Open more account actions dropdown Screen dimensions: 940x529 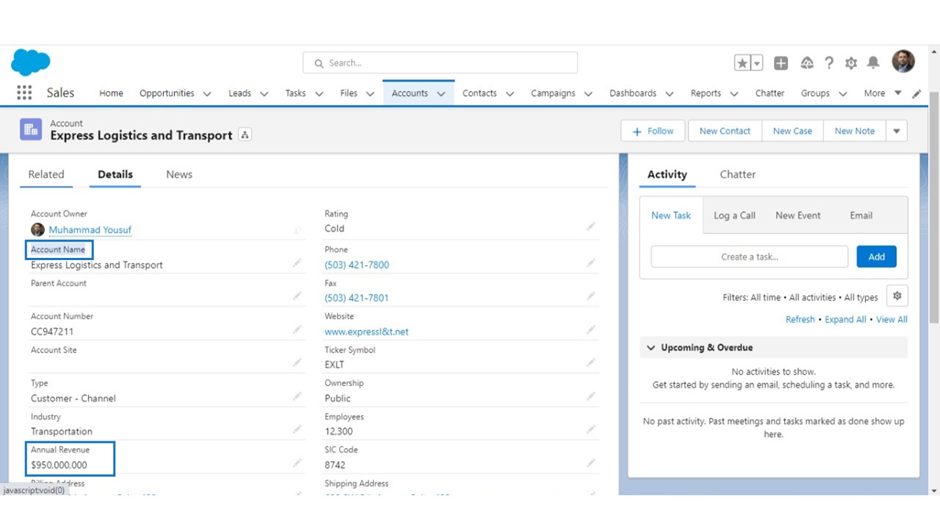click(x=896, y=131)
